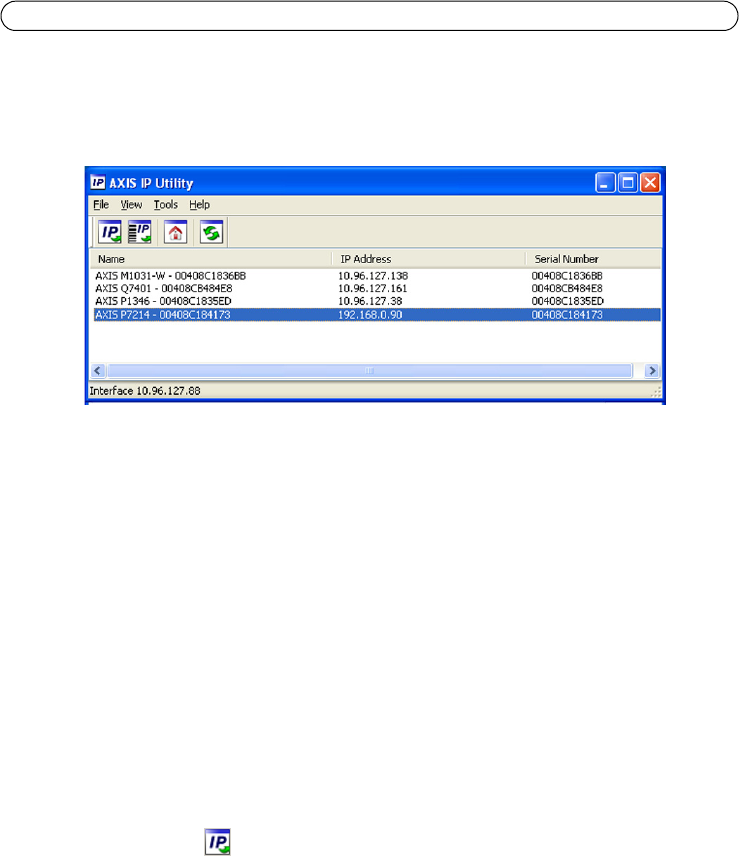Click serial number 00408C1836BB cell
The image size is (739, 856).
tap(567, 276)
